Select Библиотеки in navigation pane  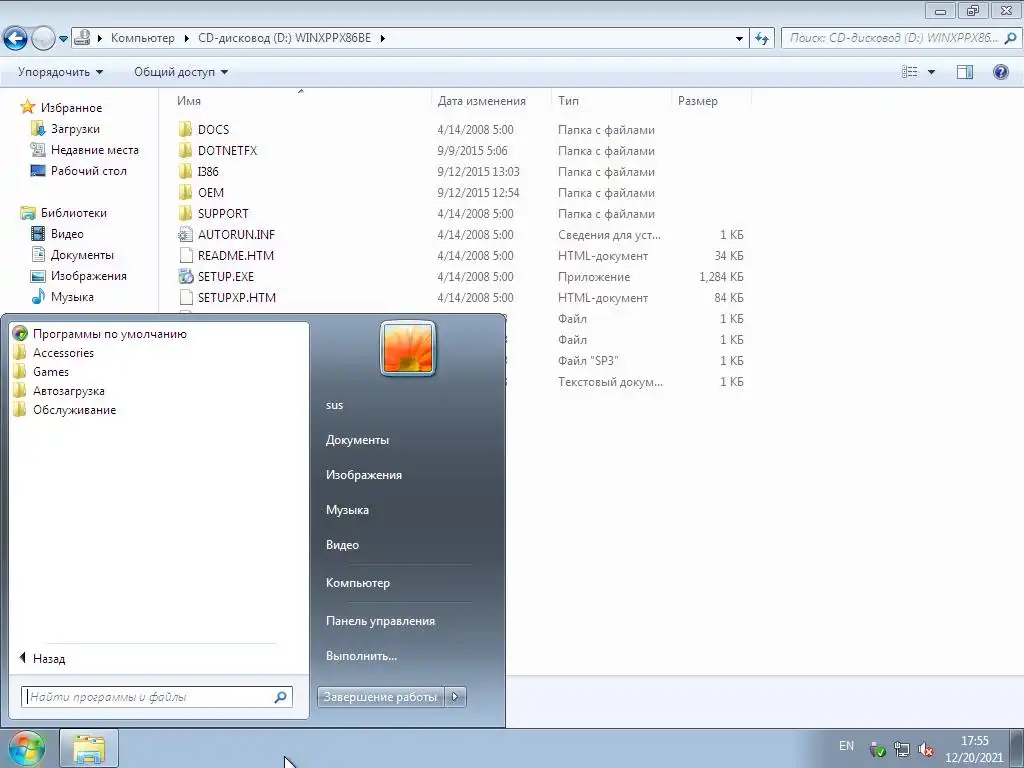73,213
